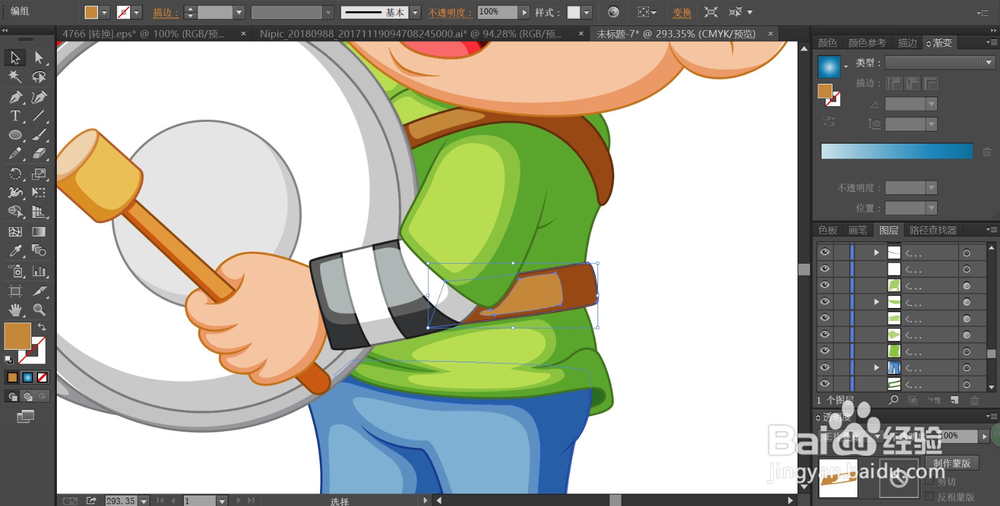Switch to the Nipic_20180988 document tab

tap(411, 34)
